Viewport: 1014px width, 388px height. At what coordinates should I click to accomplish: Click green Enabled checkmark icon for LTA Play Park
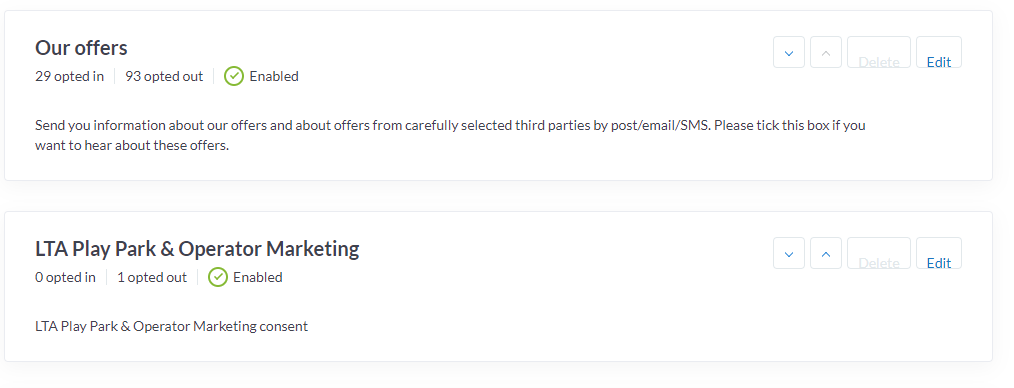tap(218, 277)
